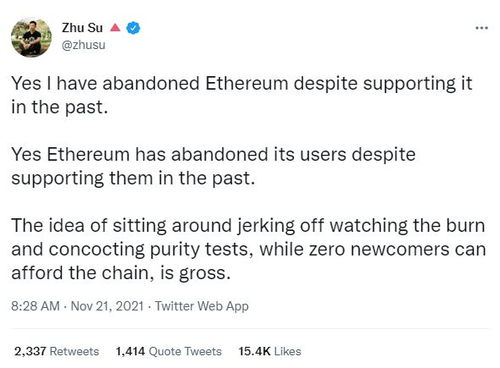This screenshot has height=368, width=500.
Task: Click the paragraph about concocting purity tests
Action: pyautogui.click(x=248, y=249)
